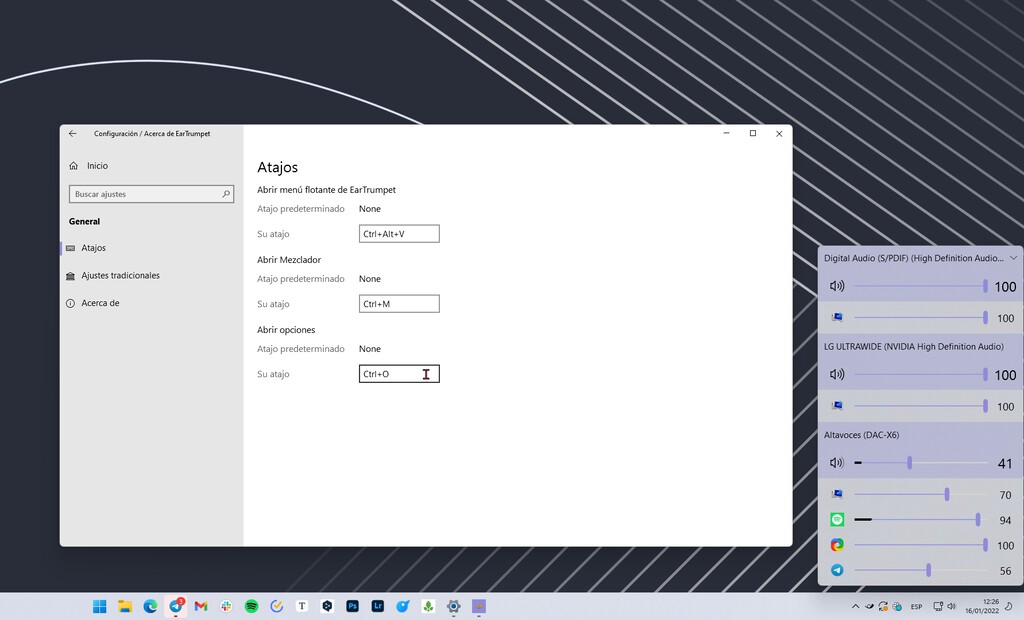This screenshot has height=620, width=1024.
Task: Expand the Digital Audio (S/PDIF) device dropdown
Action: (x=1013, y=258)
